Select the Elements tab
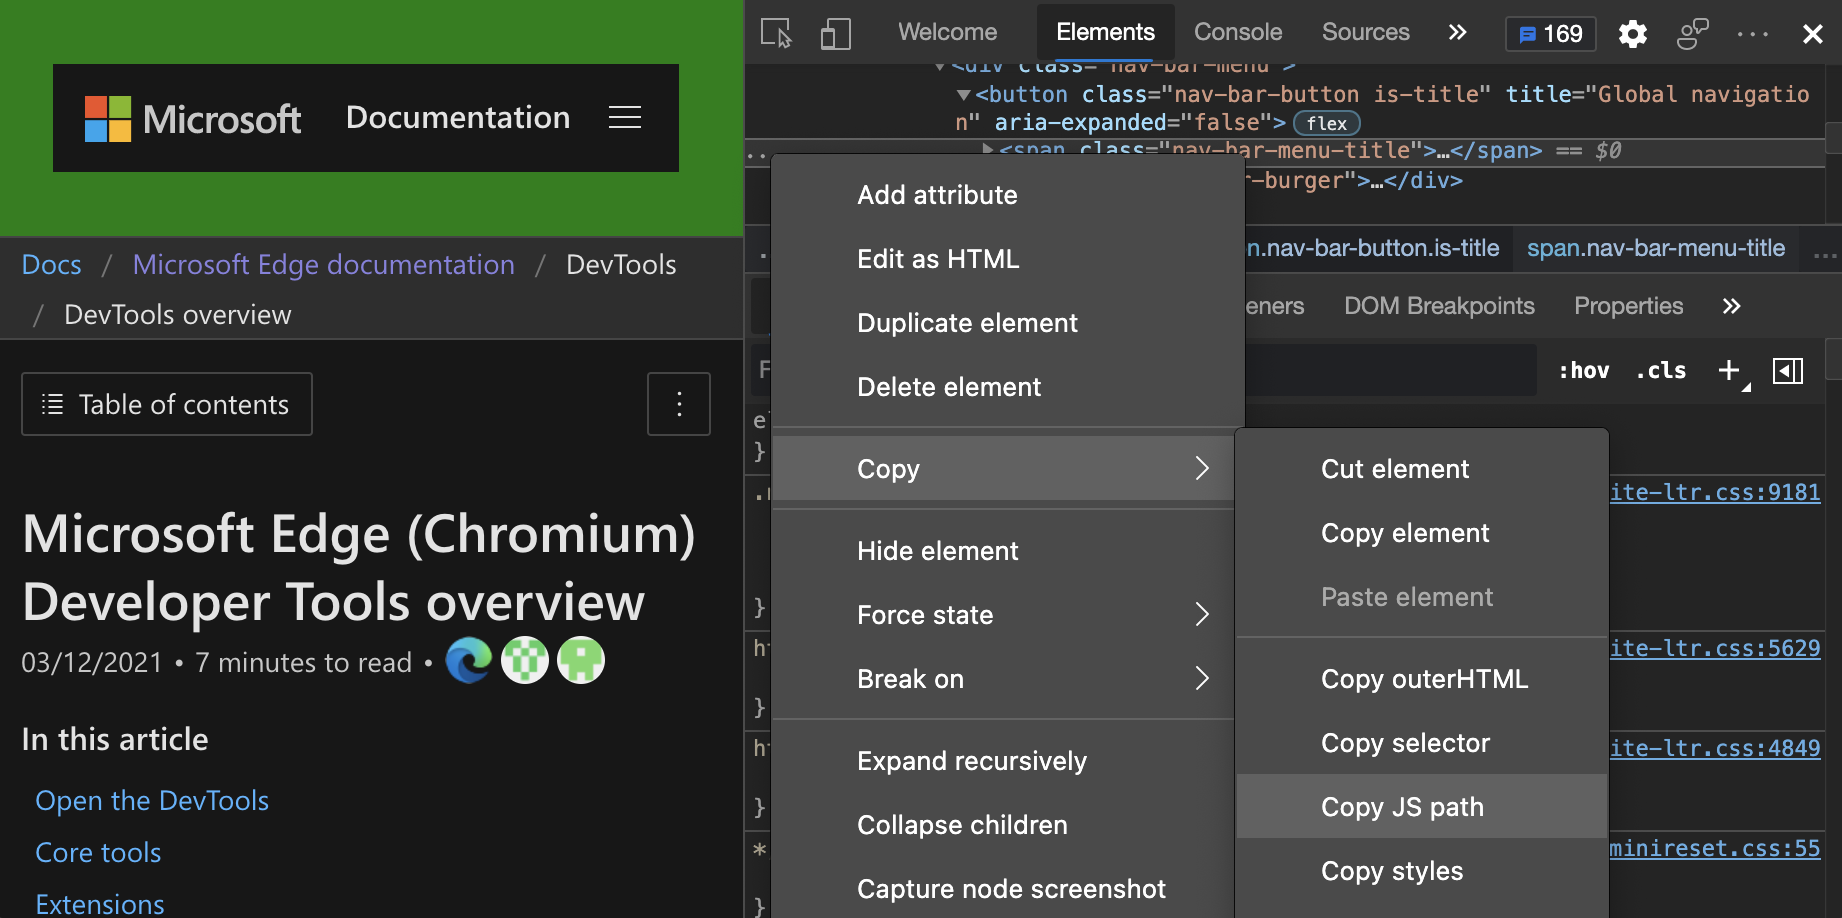1842x918 pixels. (x=1105, y=32)
